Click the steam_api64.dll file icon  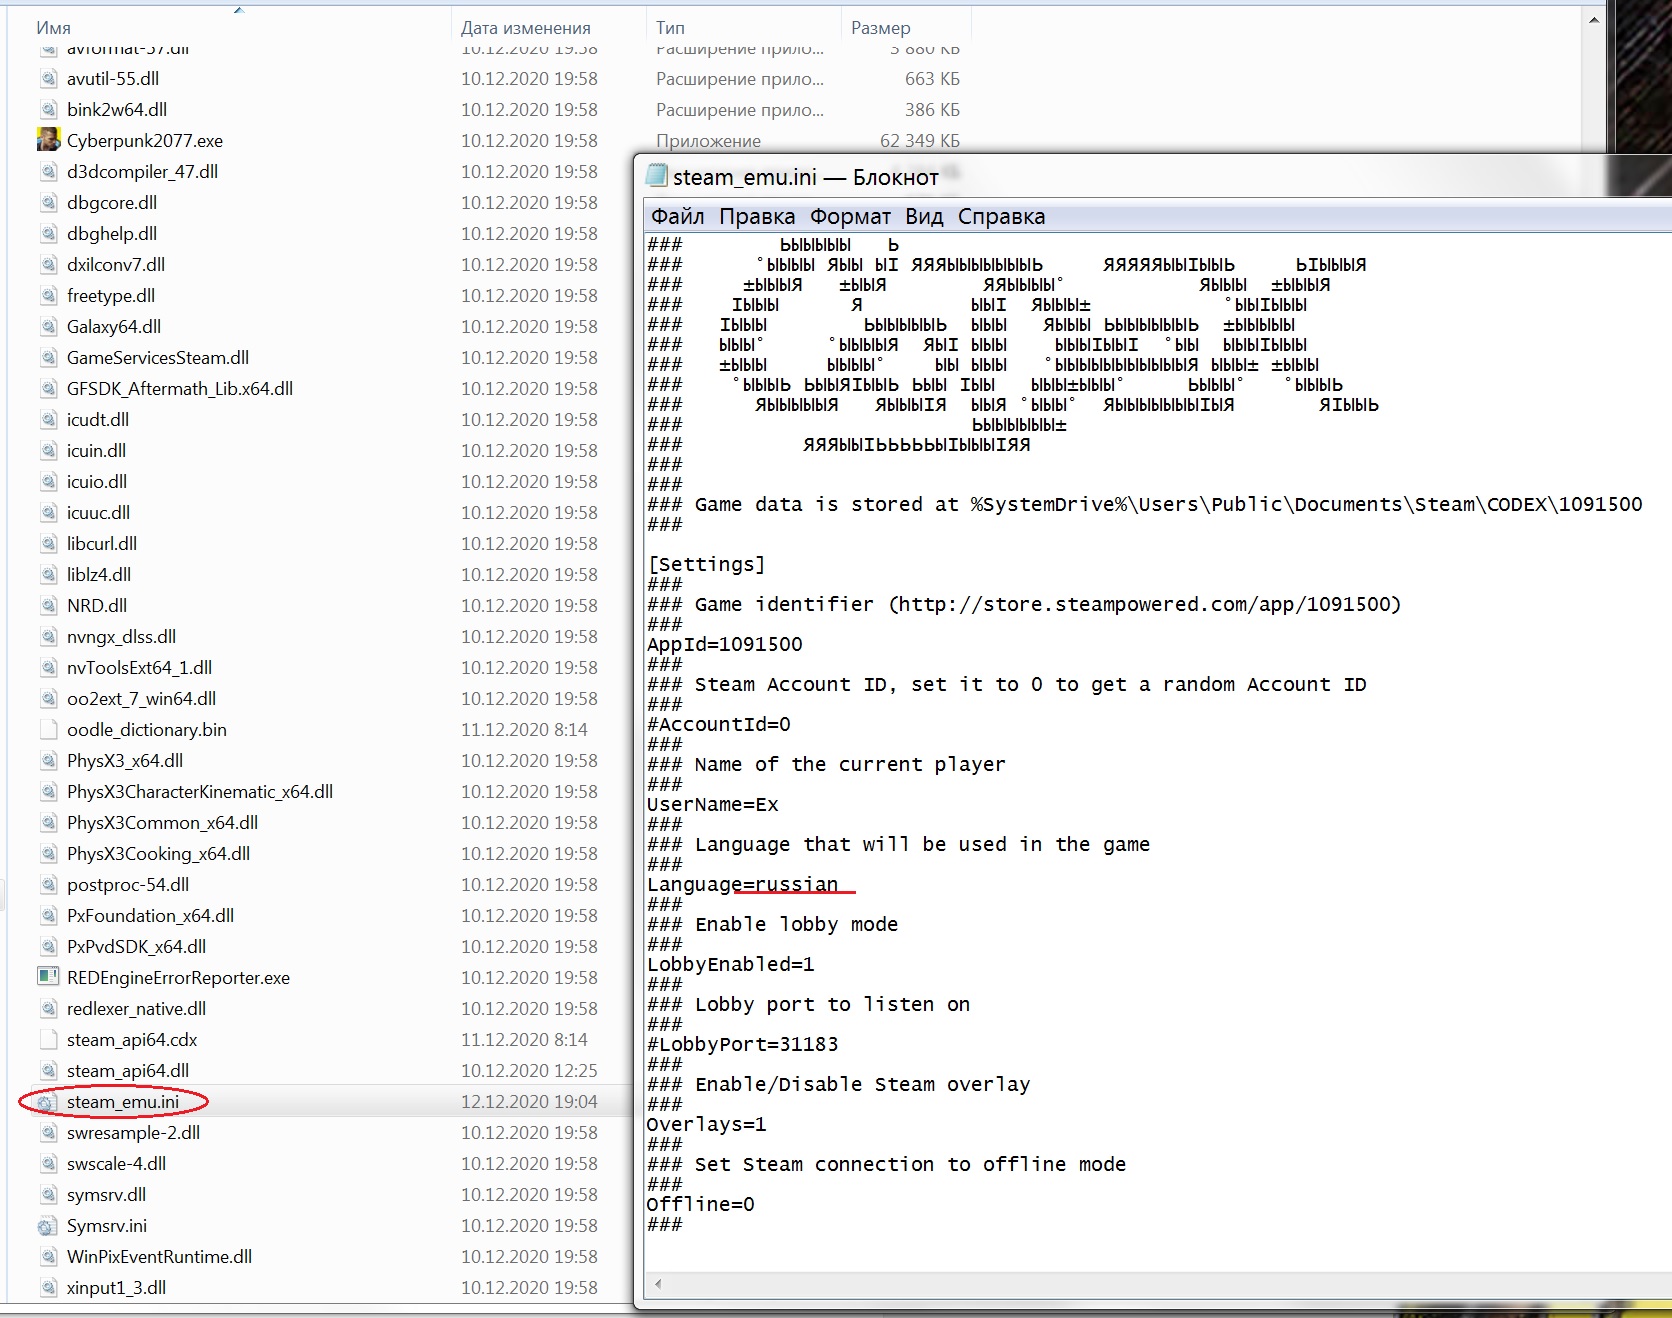[x=48, y=1071]
